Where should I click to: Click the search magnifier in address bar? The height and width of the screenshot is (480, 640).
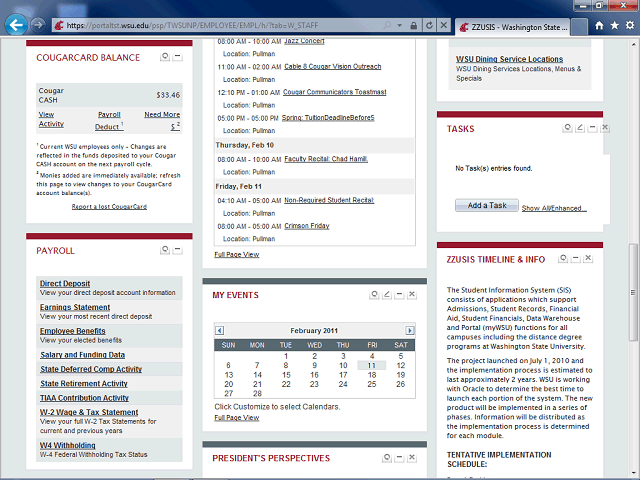[x=387, y=25]
